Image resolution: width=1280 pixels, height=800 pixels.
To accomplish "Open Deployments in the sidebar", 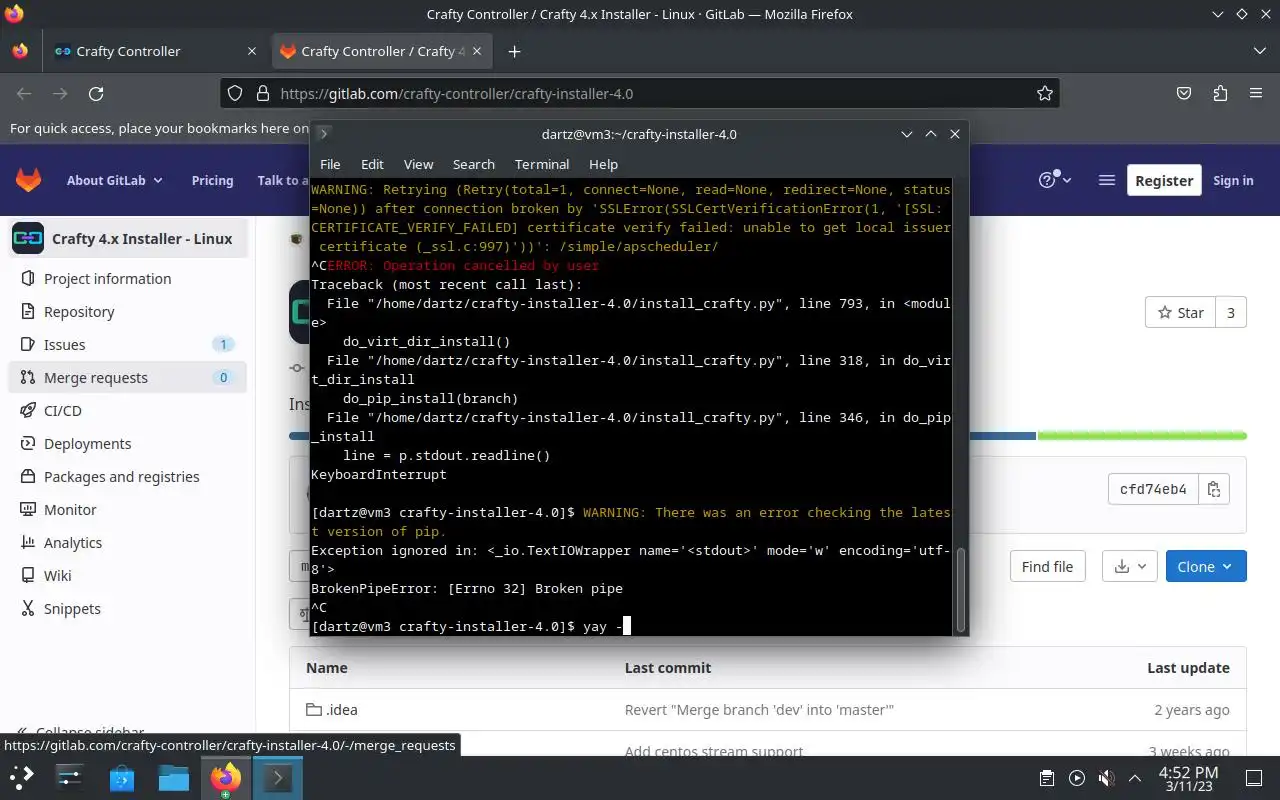I will 127,443.
